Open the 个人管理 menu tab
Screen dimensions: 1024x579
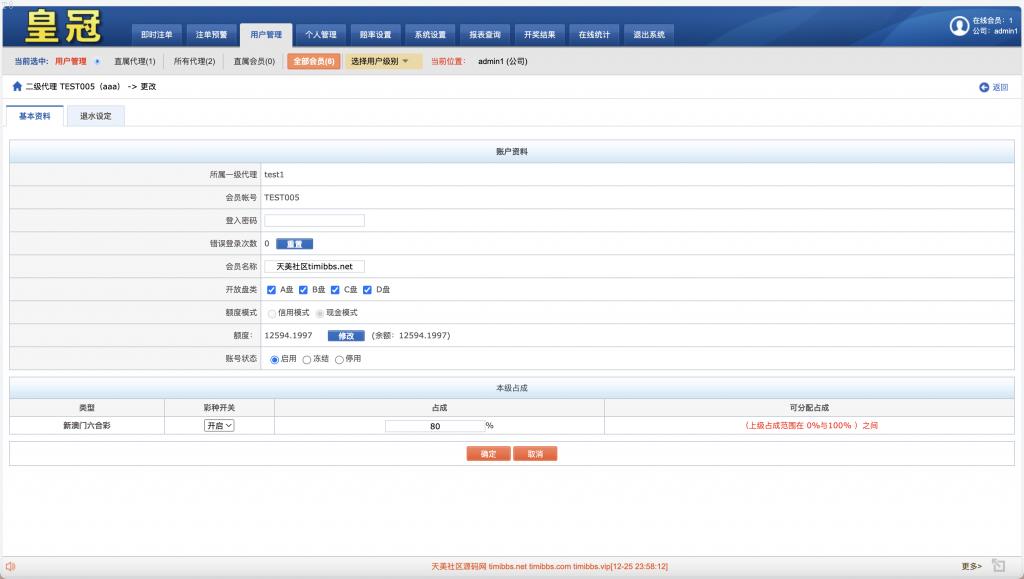[321, 35]
